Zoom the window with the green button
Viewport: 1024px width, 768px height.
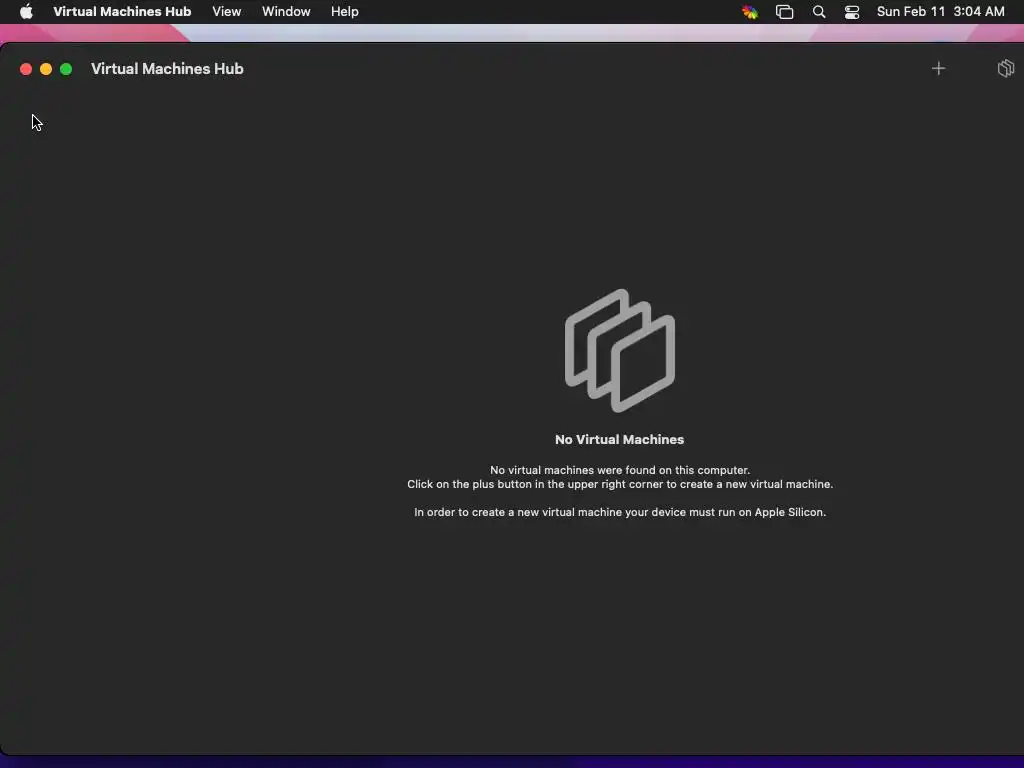coord(66,69)
